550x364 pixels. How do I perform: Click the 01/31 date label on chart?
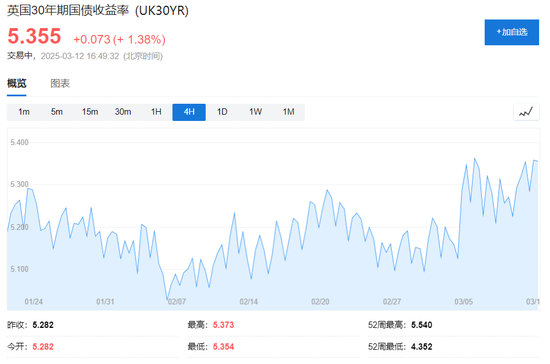tap(105, 302)
